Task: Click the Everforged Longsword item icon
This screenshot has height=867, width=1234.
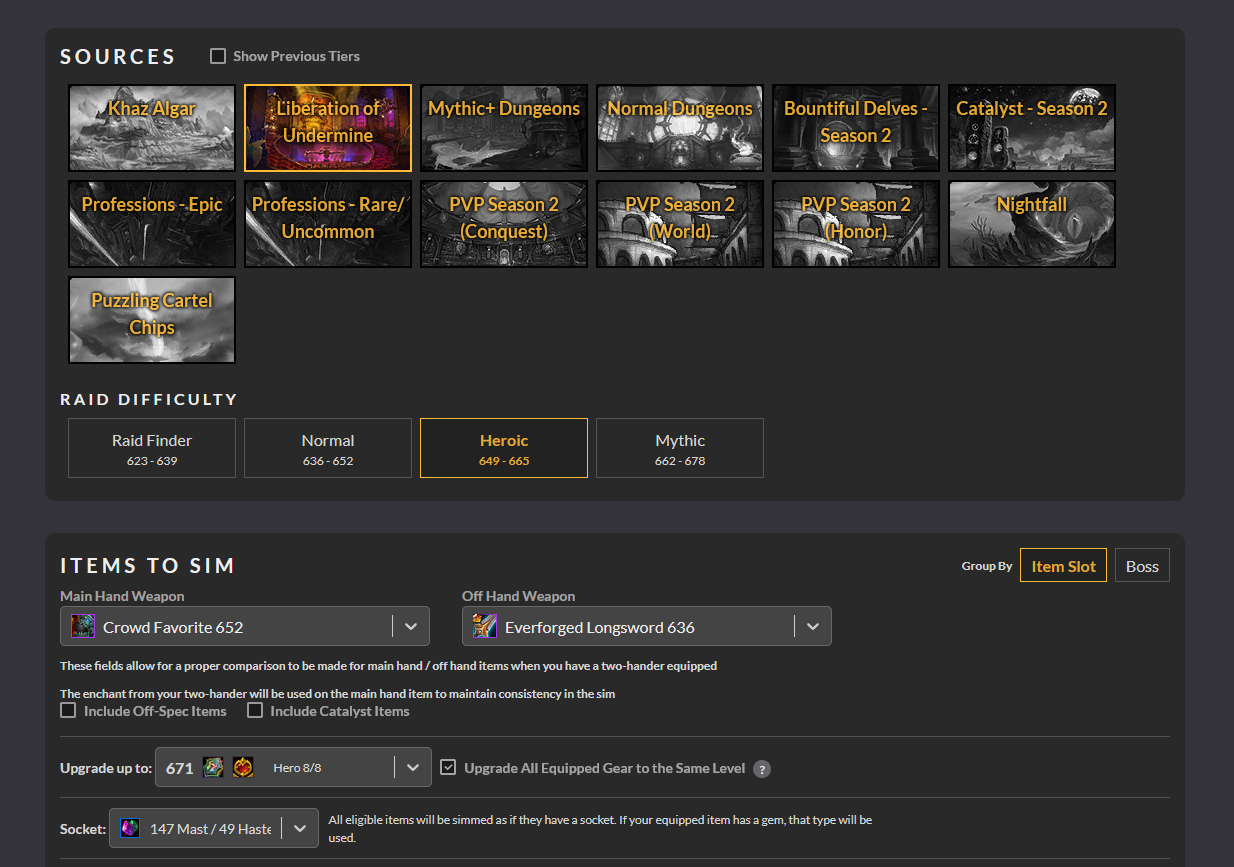Action: [485, 627]
